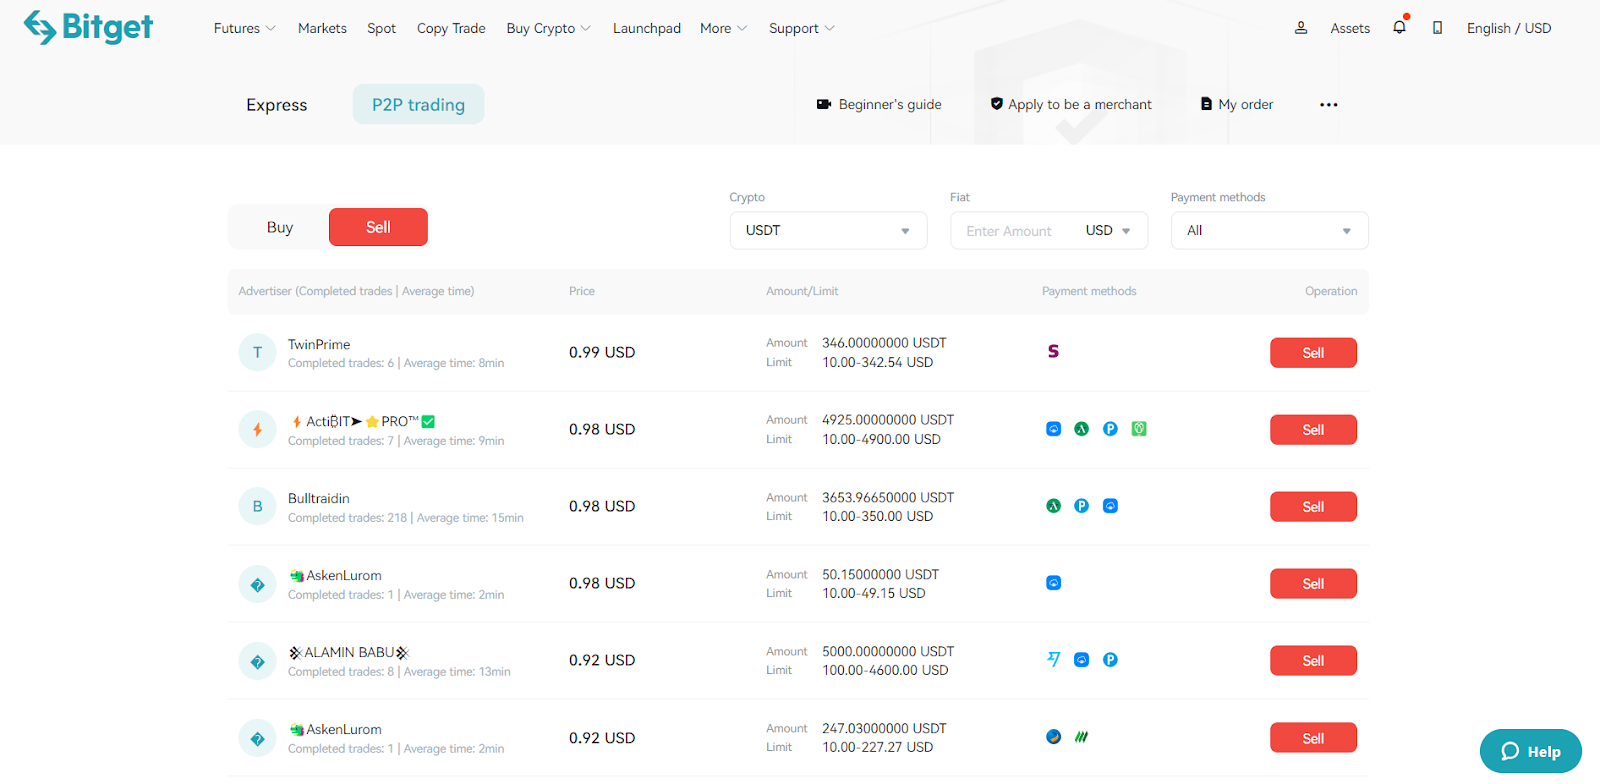Focus the Enter Amount input field
The image size is (1600, 784).
coord(1010,230)
